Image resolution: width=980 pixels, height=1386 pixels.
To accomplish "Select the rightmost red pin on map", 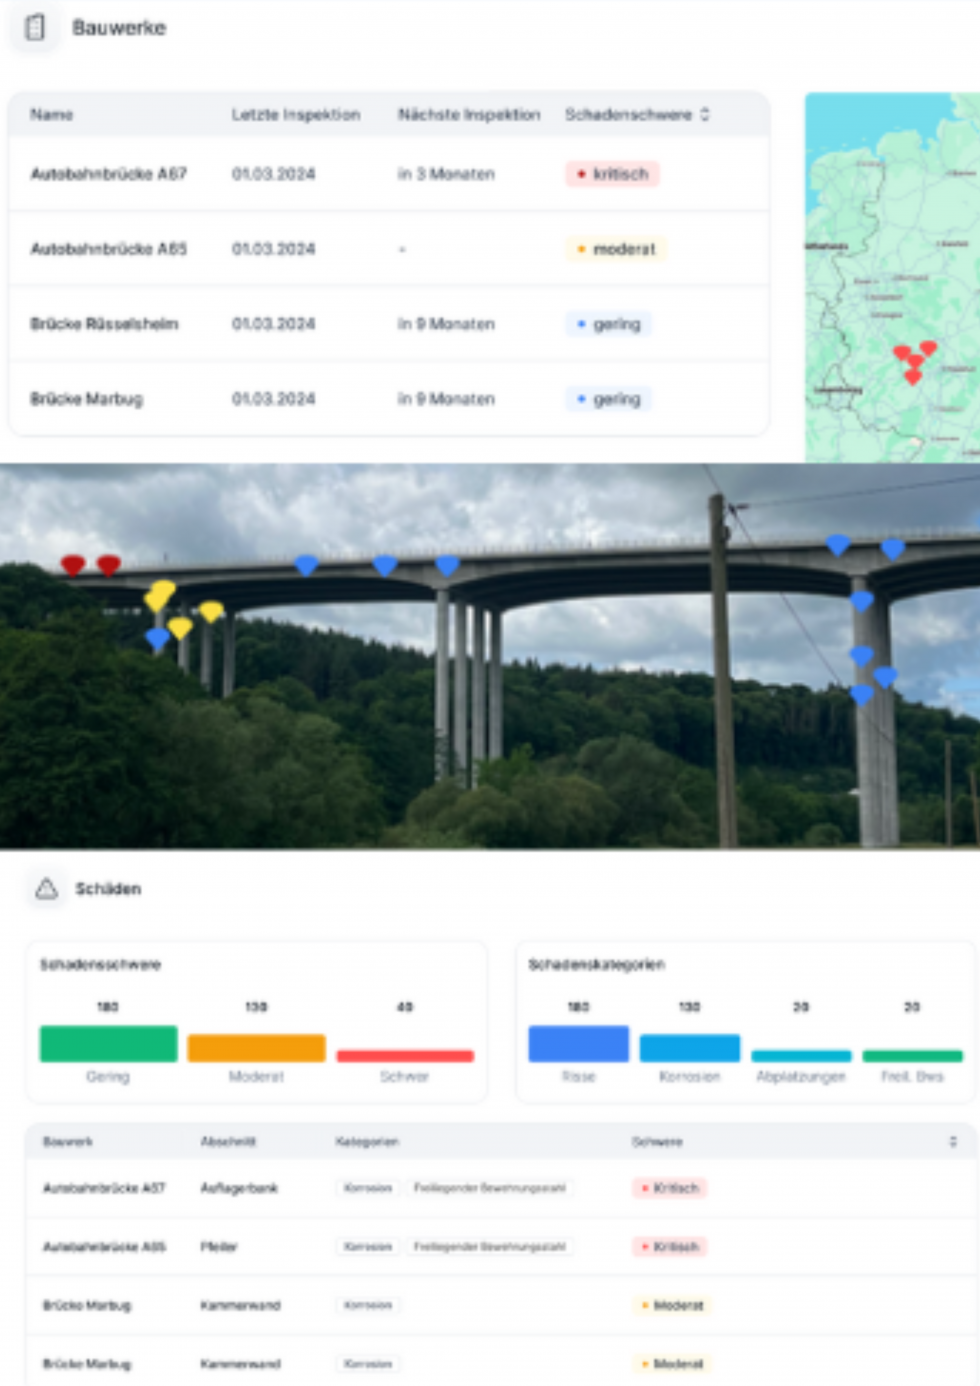I will [928, 348].
